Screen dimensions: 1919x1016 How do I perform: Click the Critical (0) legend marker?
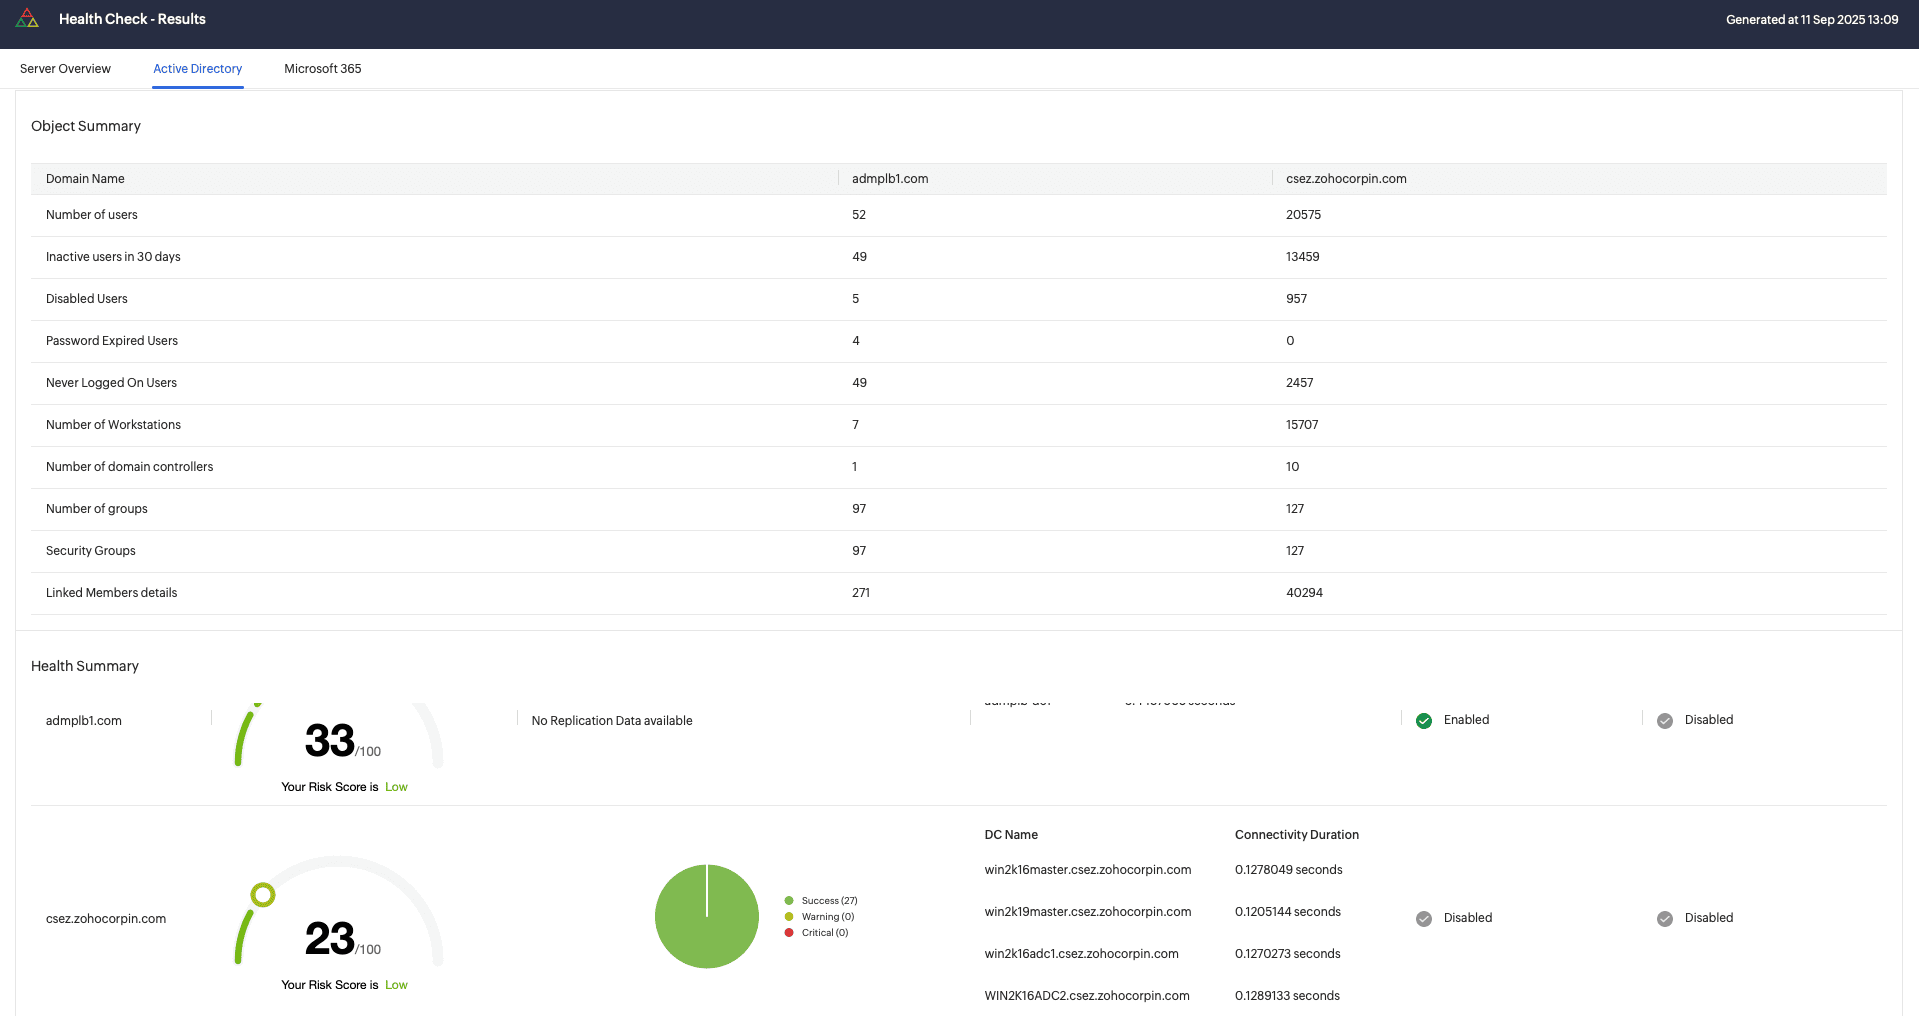[x=791, y=932]
